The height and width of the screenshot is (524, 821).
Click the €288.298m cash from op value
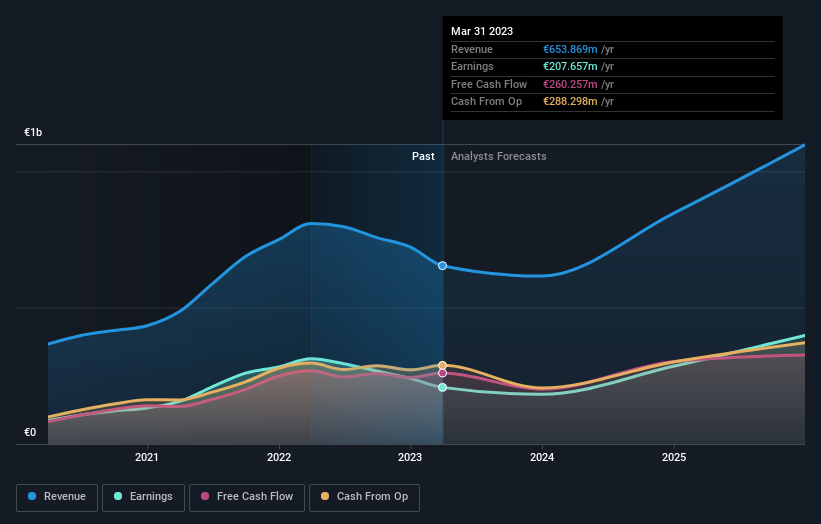pos(570,102)
